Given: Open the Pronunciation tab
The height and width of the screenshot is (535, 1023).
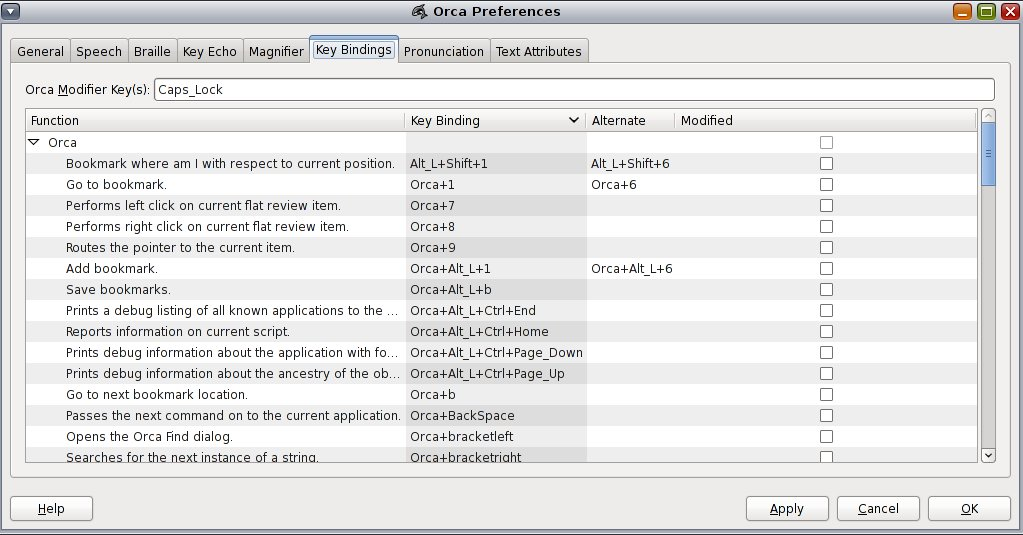Looking at the screenshot, I should point(444,52).
